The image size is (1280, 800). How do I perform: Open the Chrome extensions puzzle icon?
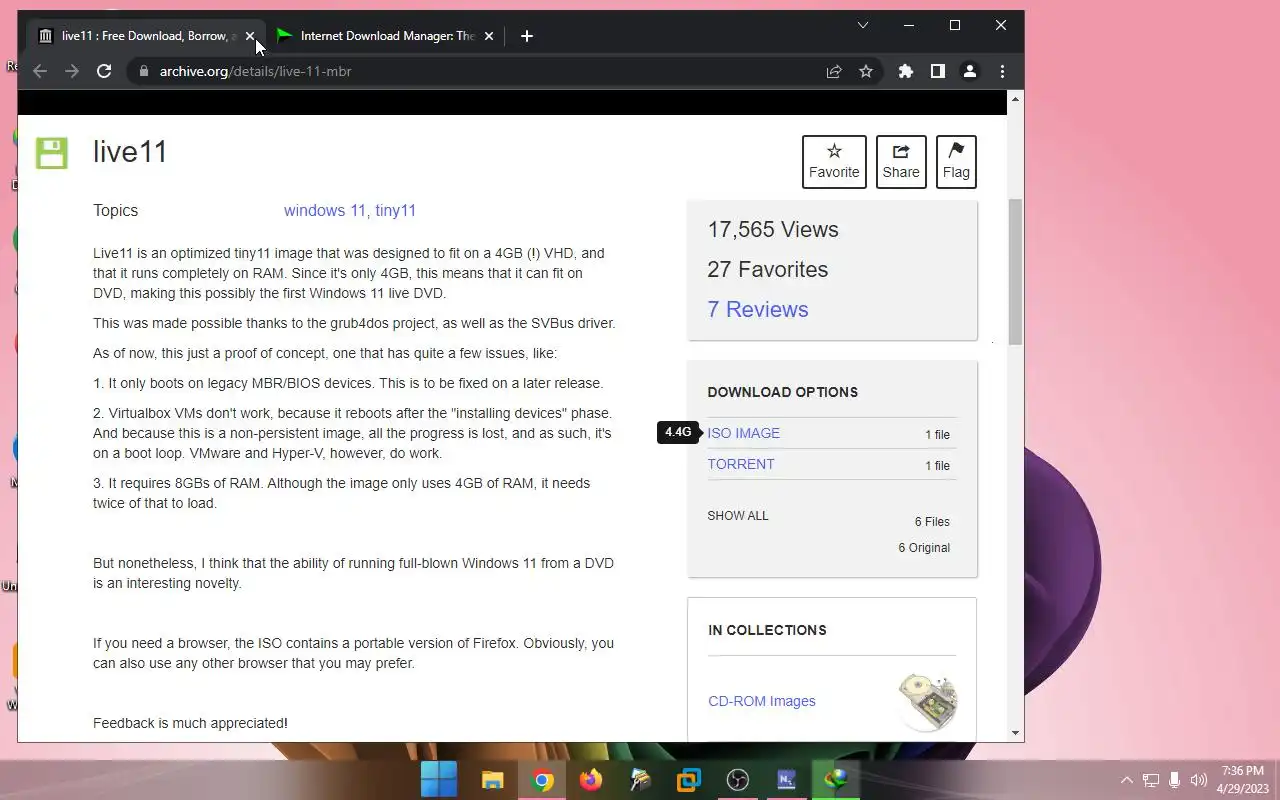pos(906,71)
